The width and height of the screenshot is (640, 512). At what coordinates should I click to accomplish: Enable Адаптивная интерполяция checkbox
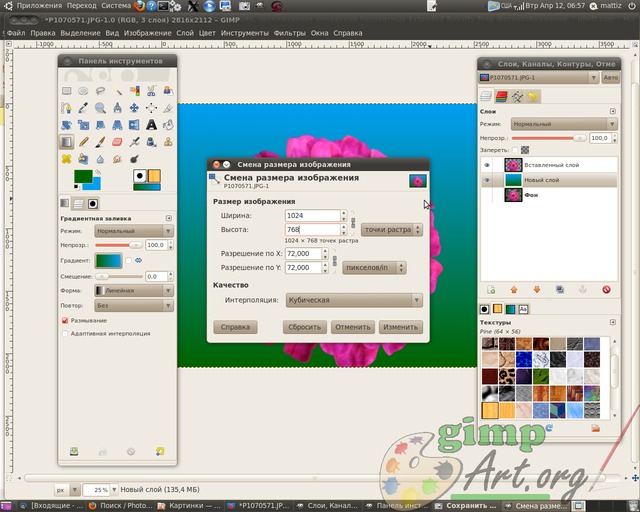click(64, 334)
